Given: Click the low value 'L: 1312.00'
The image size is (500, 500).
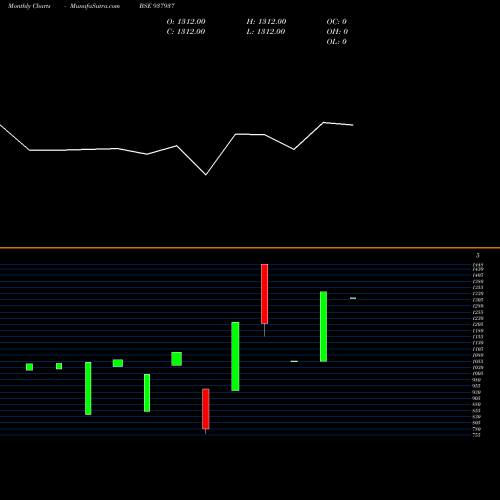Looking at the screenshot, I should (x=266, y=32).
